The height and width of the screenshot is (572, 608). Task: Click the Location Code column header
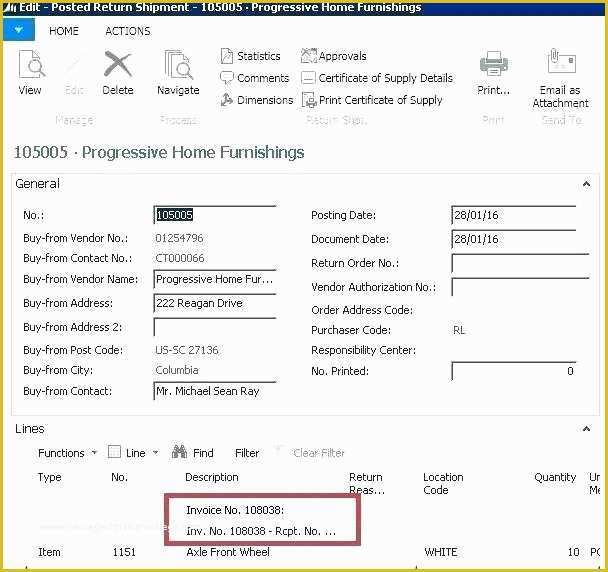pyautogui.click(x=443, y=484)
